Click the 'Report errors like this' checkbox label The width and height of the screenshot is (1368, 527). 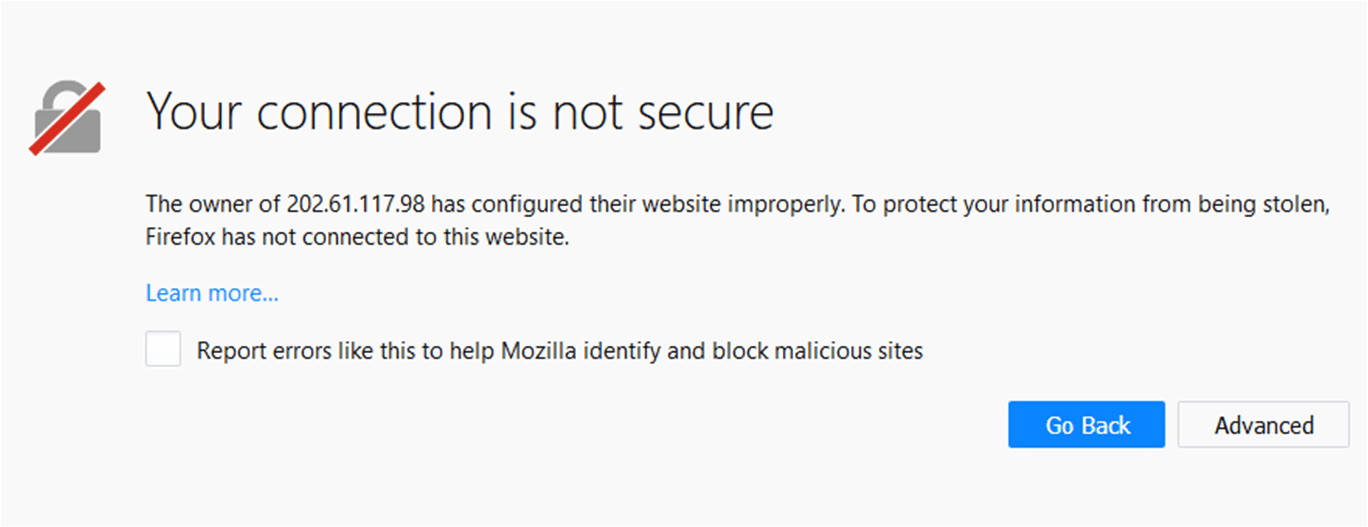pyautogui.click(x=560, y=351)
